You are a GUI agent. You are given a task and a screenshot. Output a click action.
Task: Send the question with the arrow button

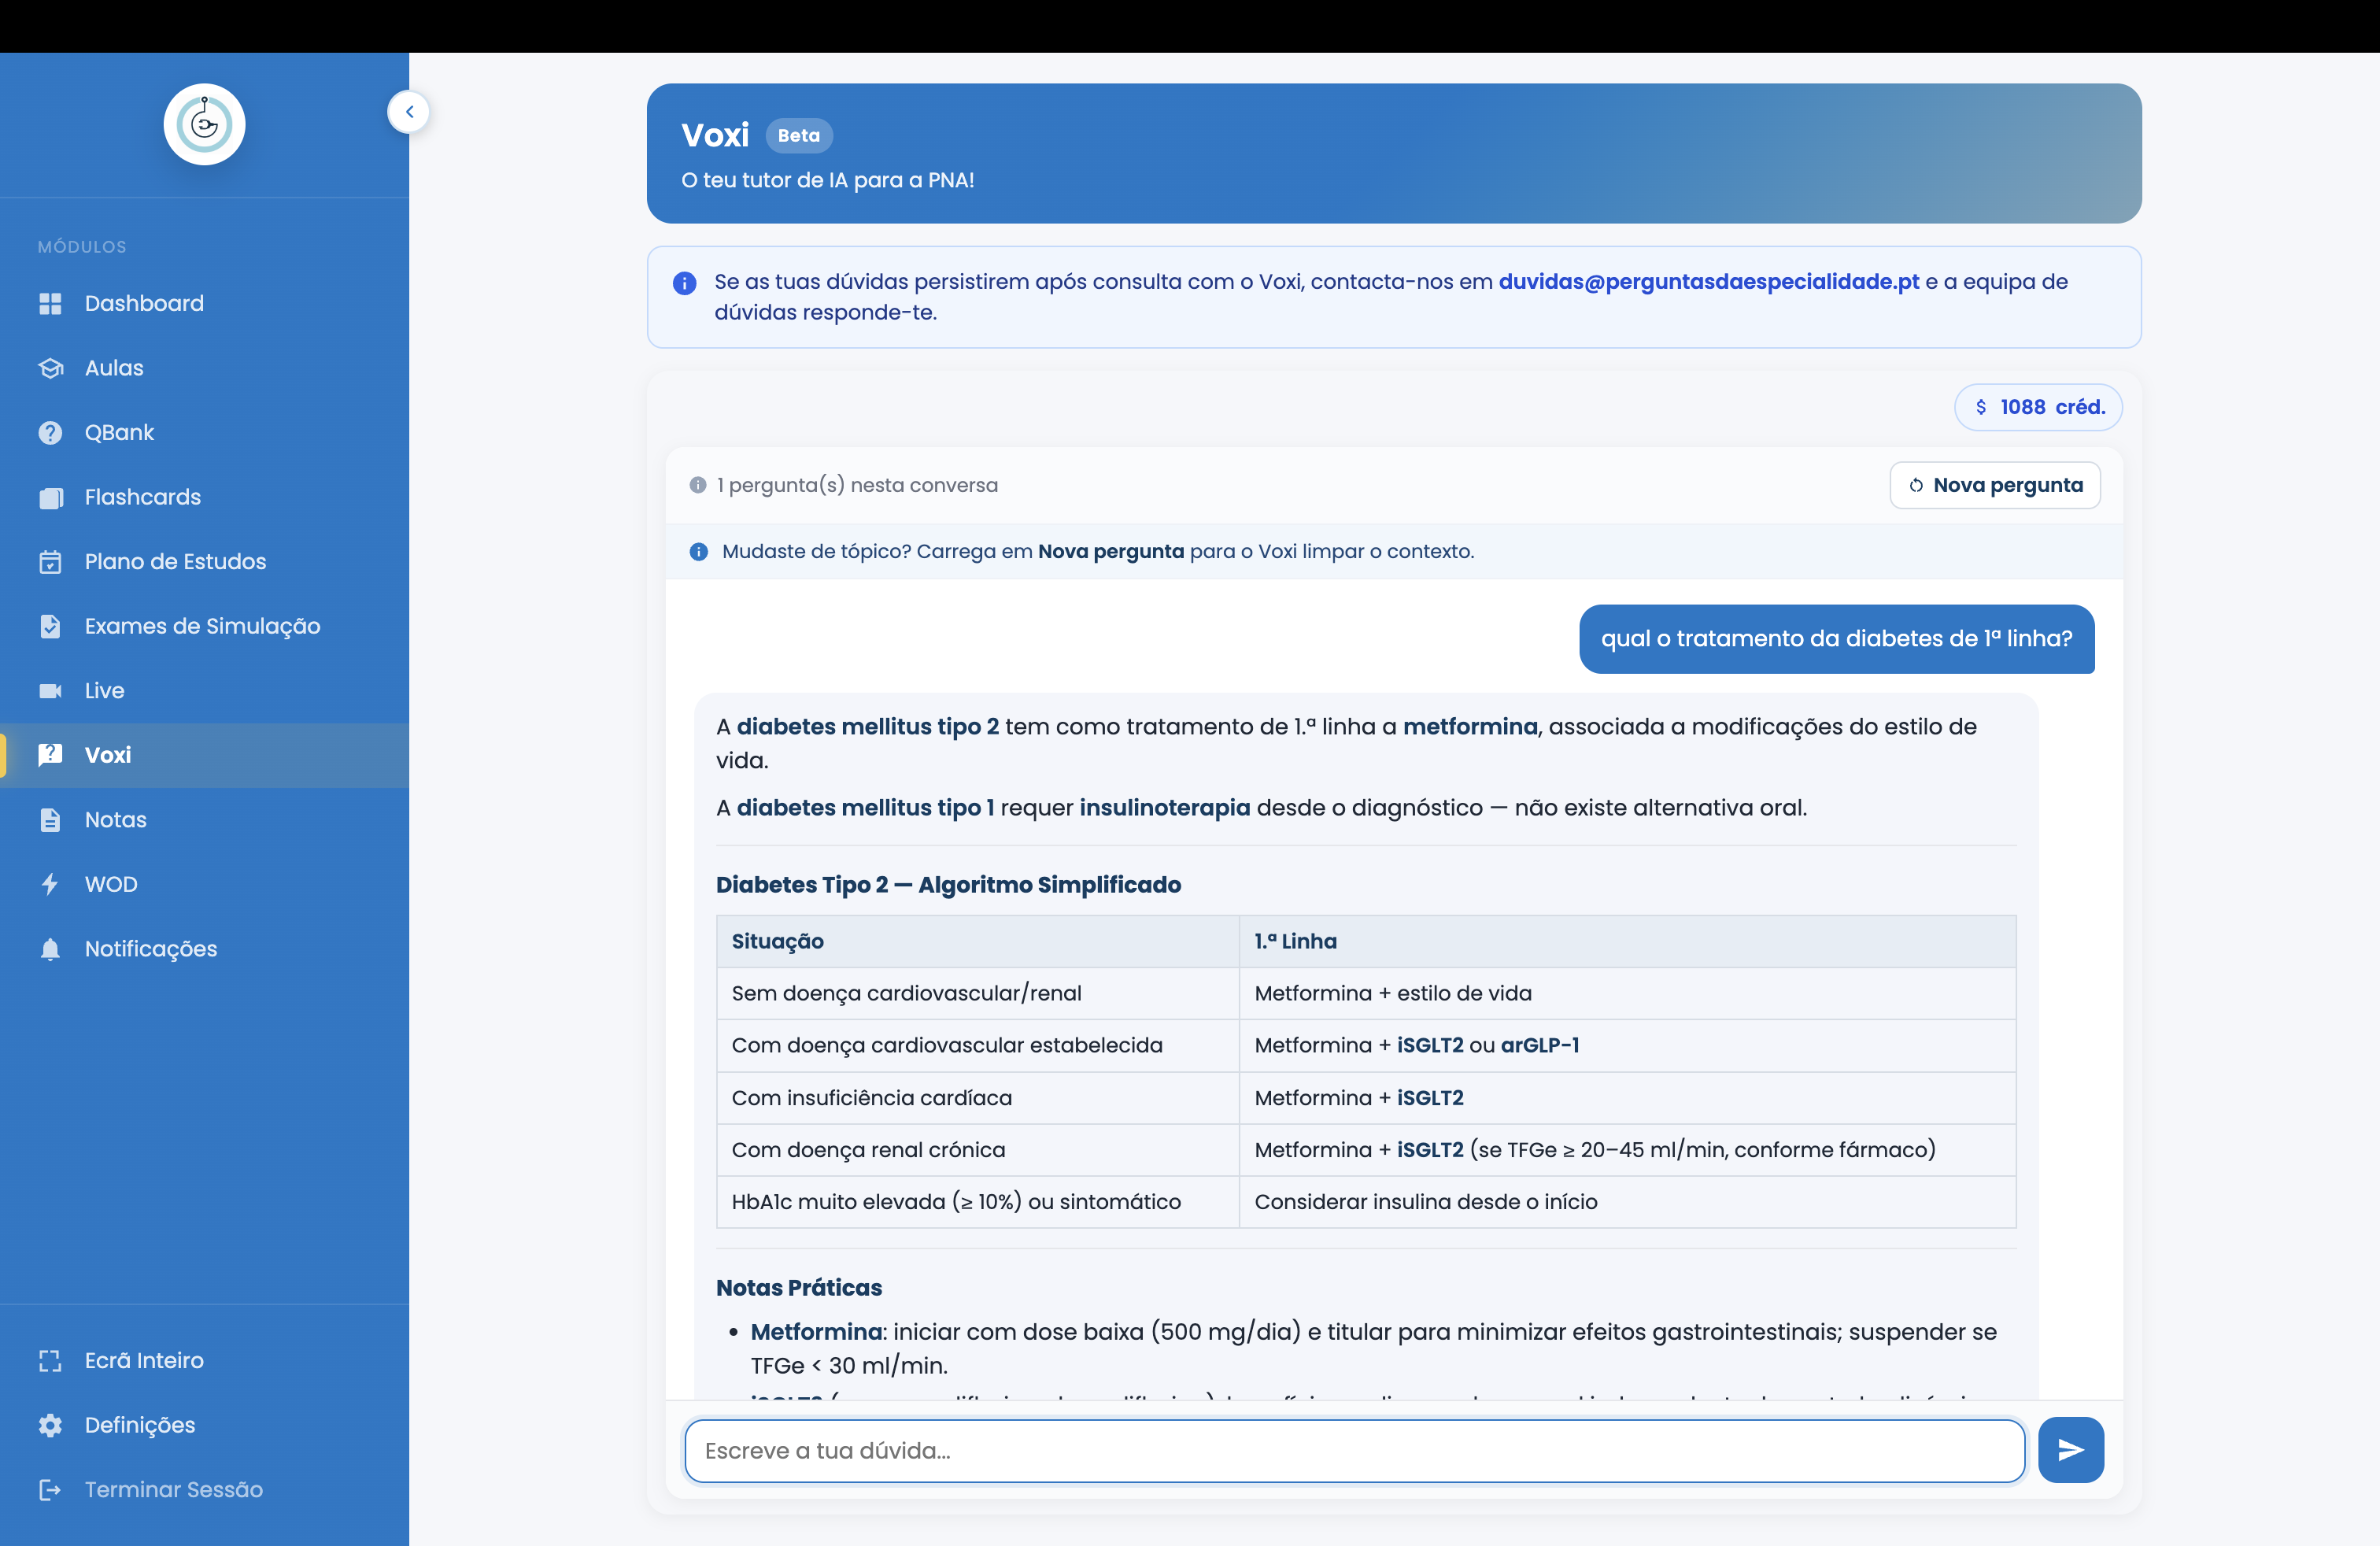coord(2071,1450)
